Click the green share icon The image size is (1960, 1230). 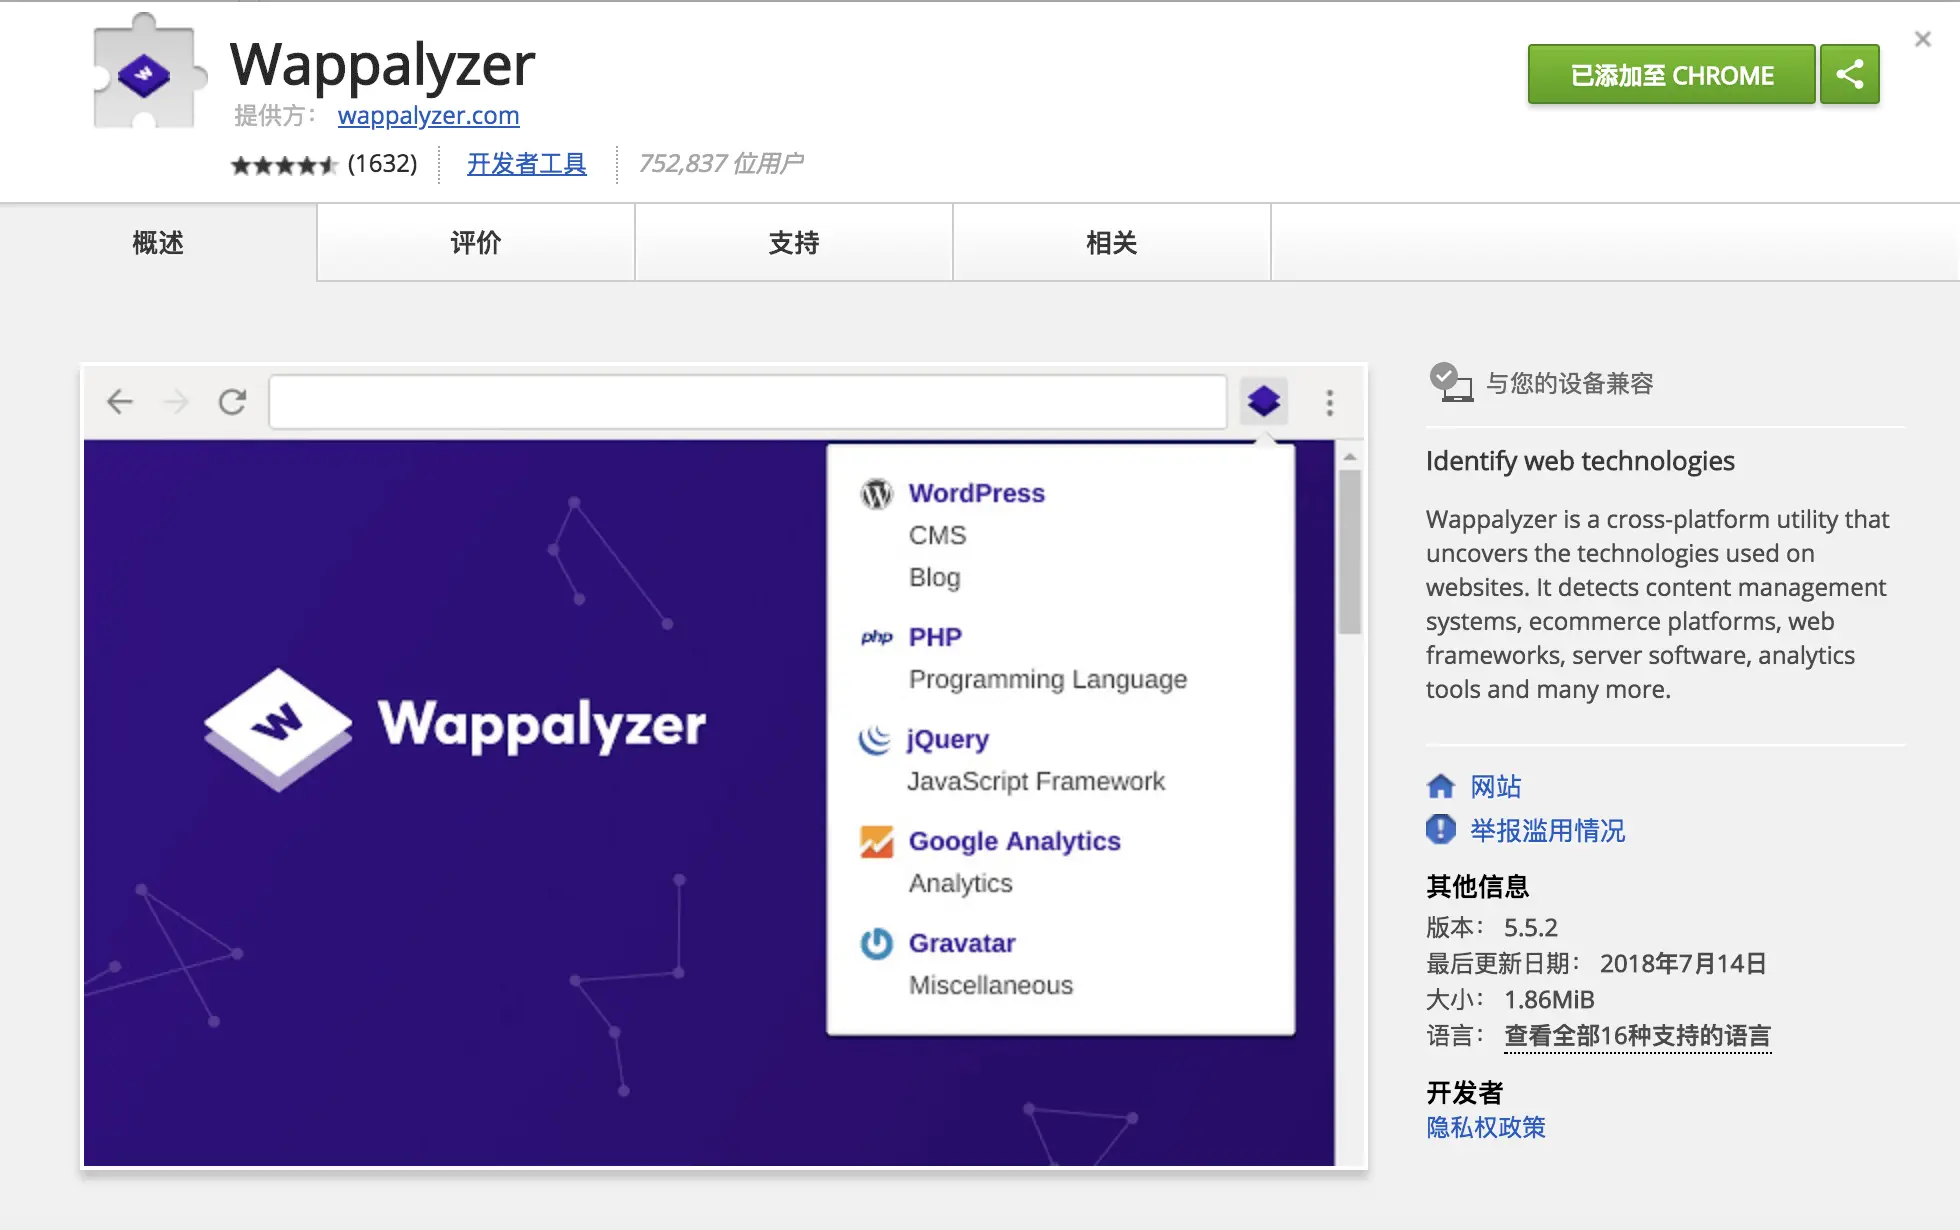coord(1849,73)
